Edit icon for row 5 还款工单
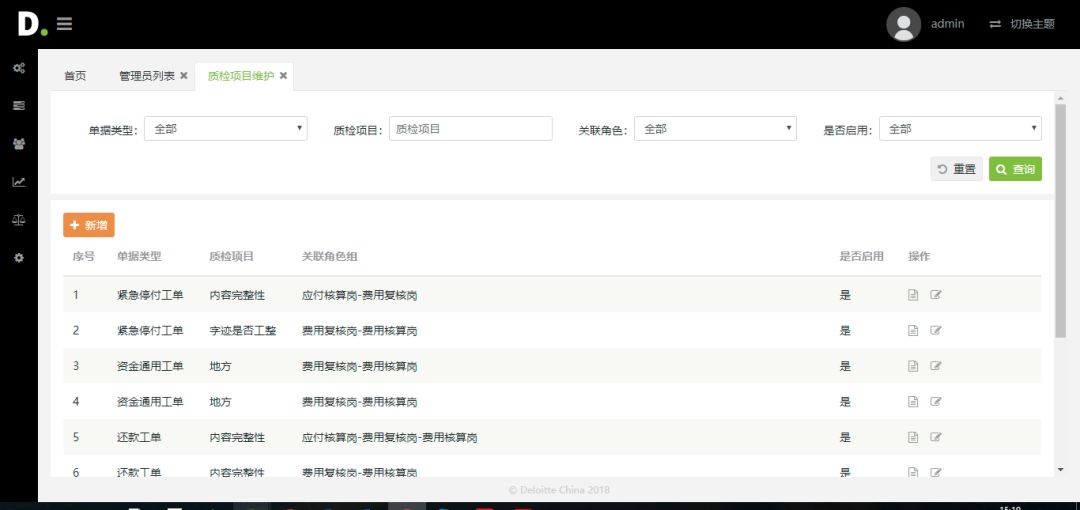 coord(935,437)
